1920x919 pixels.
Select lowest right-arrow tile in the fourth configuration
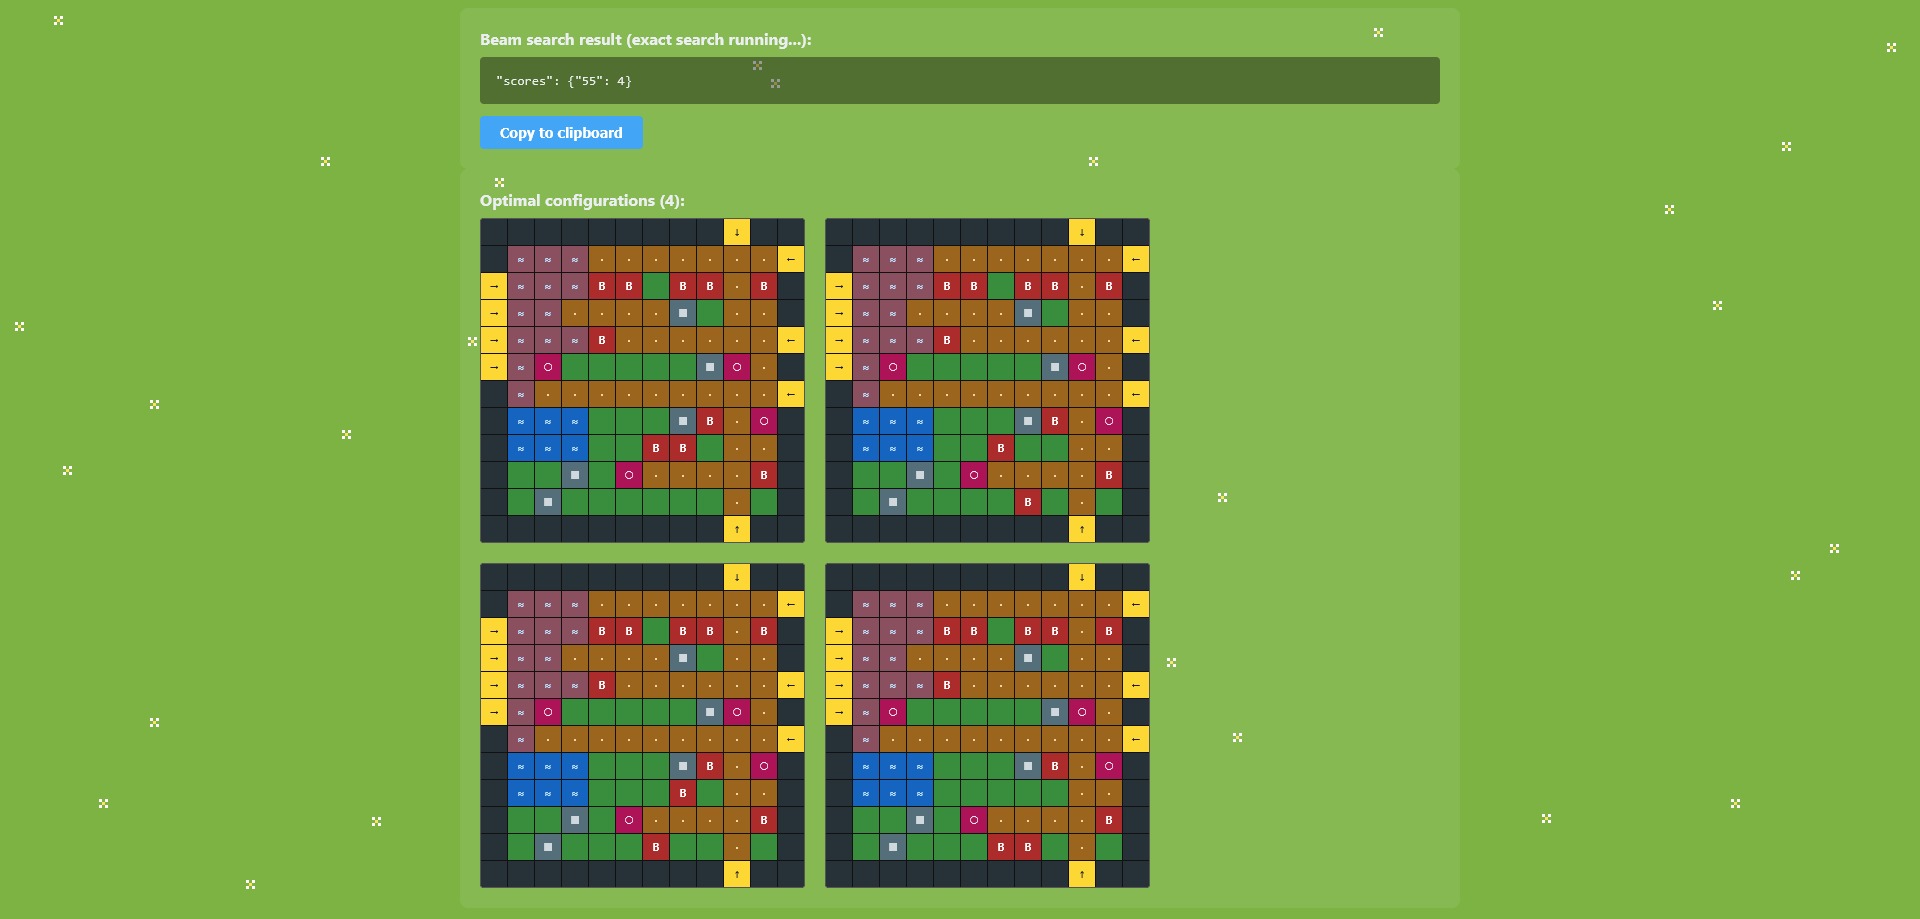point(839,712)
